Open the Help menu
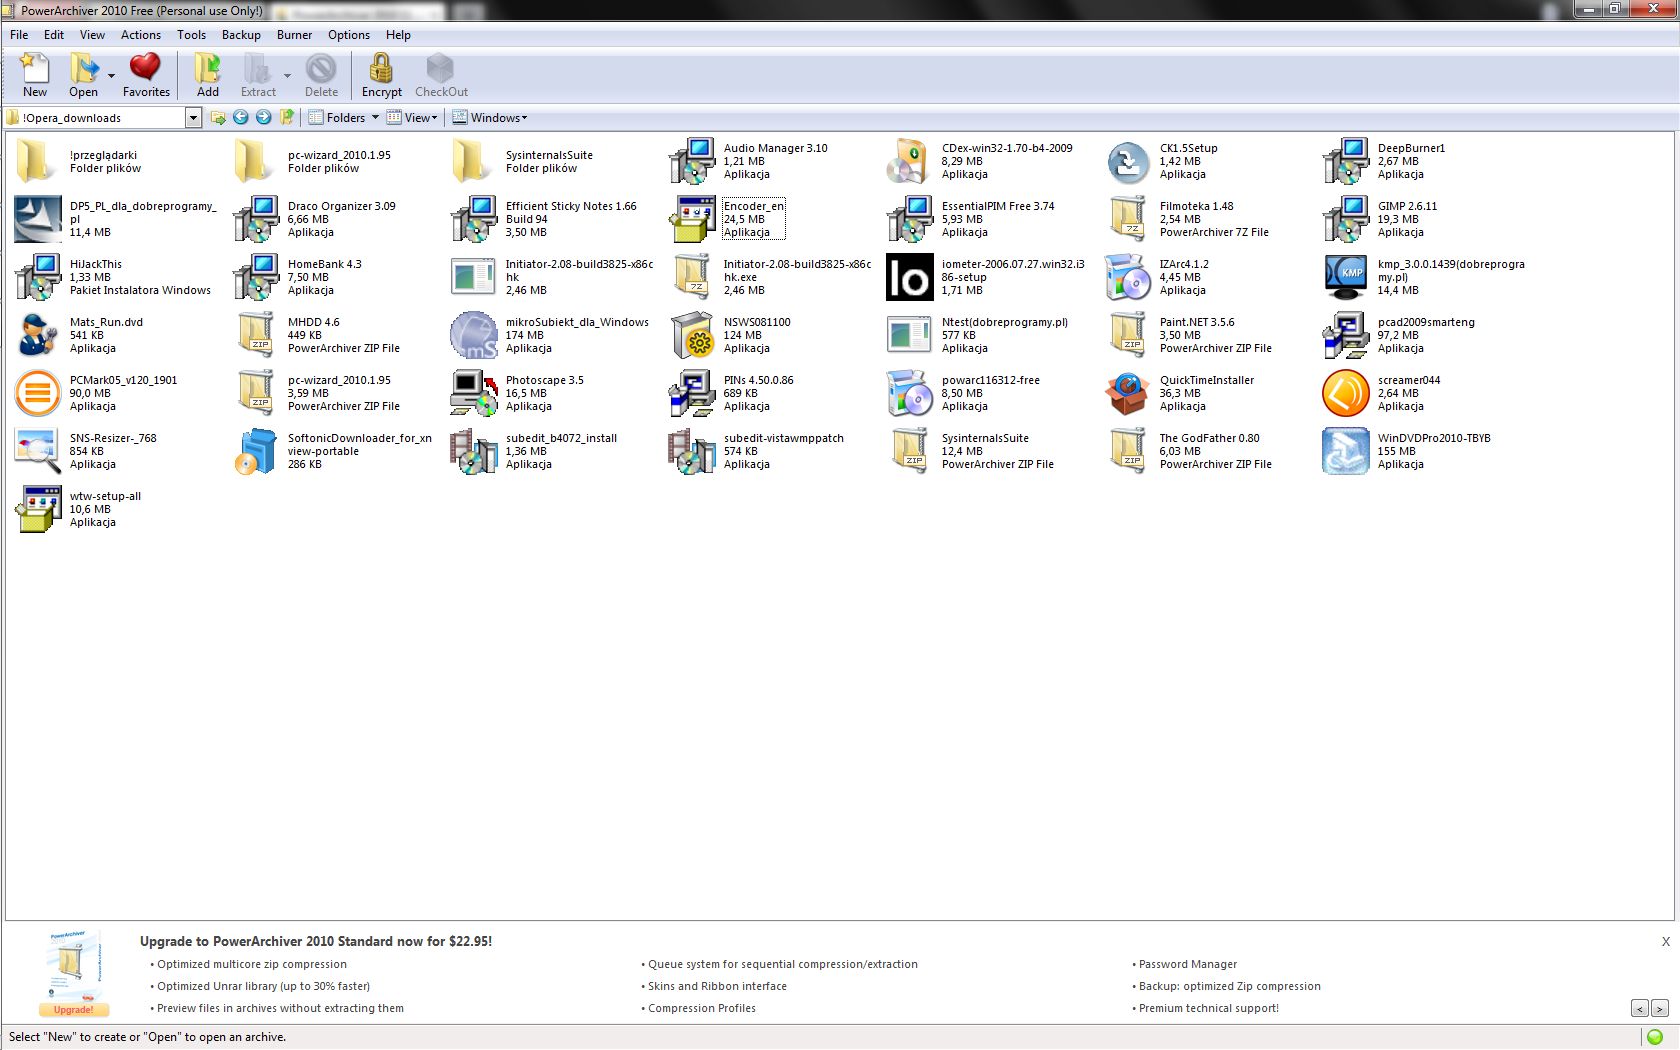 coord(398,35)
